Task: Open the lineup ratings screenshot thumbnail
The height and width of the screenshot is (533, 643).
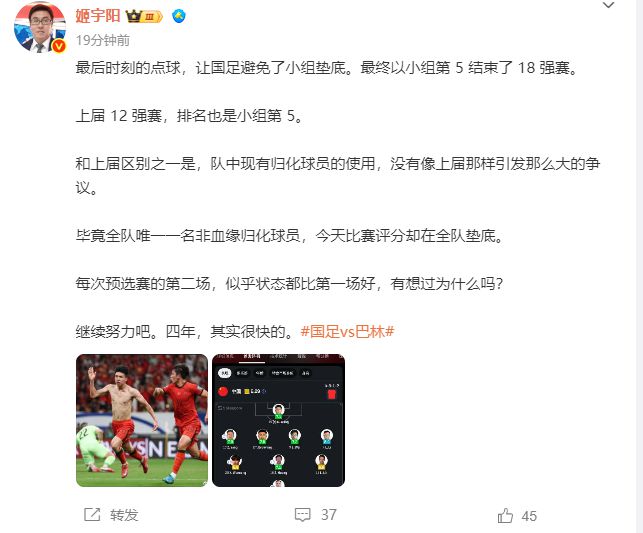Action: tap(278, 420)
